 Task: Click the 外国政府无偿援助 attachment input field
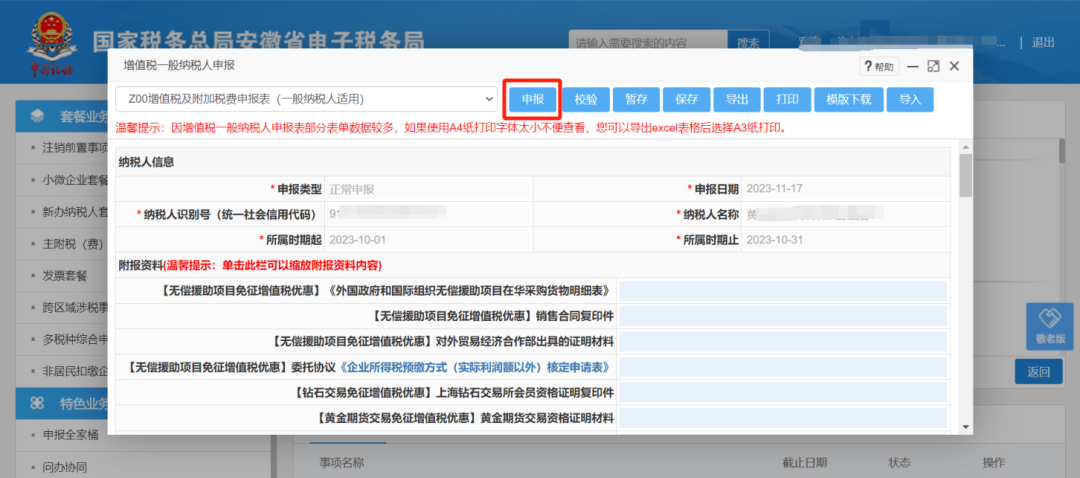click(x=782, y=291)
